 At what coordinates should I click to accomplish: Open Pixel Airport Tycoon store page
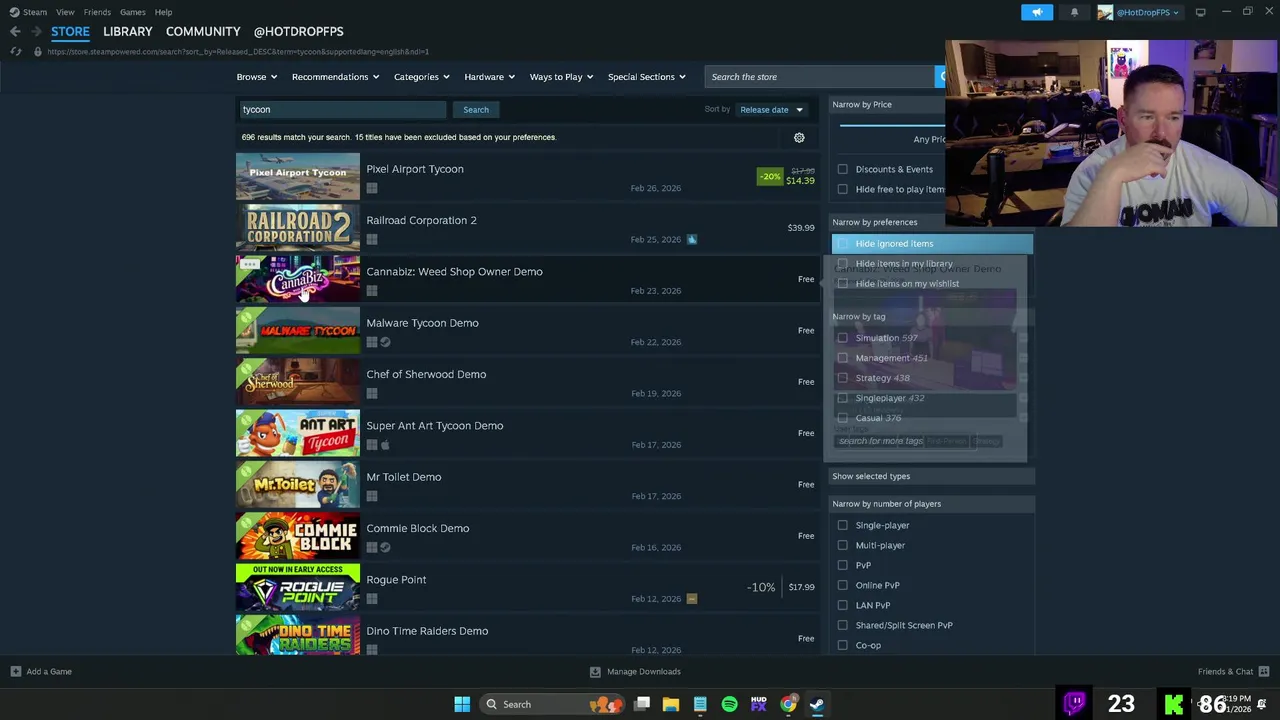[527, 178]
